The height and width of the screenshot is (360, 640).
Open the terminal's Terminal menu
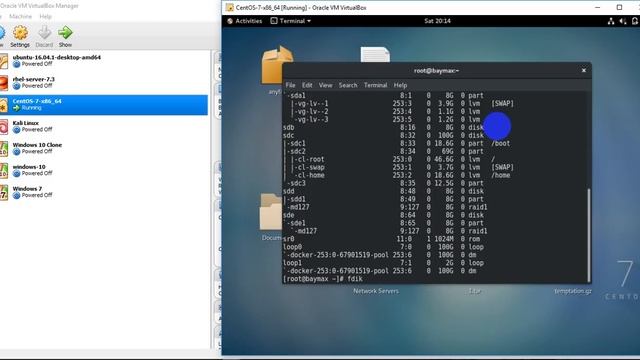(375, 85)
